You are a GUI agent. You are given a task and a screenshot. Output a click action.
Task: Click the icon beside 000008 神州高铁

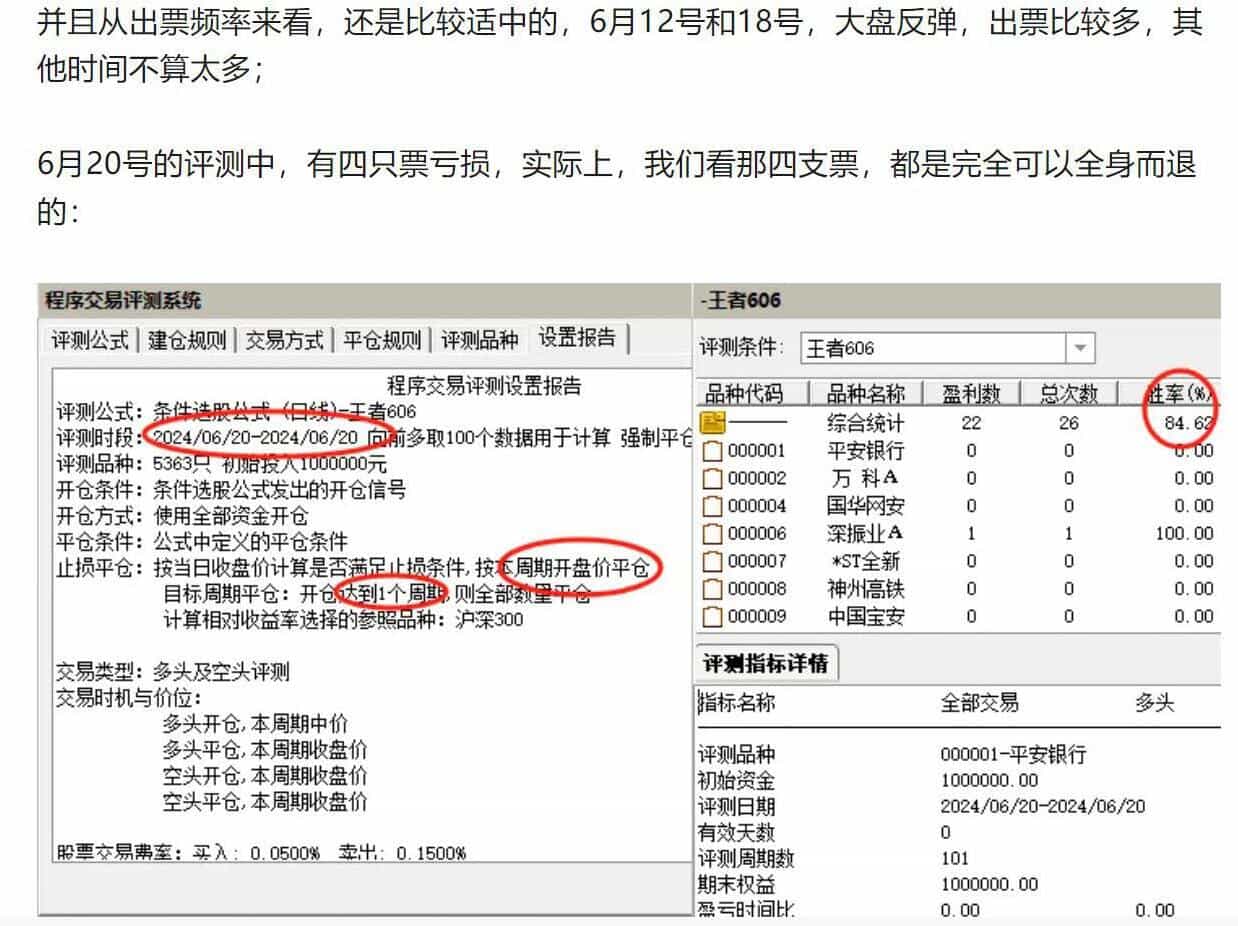[712, 589]
